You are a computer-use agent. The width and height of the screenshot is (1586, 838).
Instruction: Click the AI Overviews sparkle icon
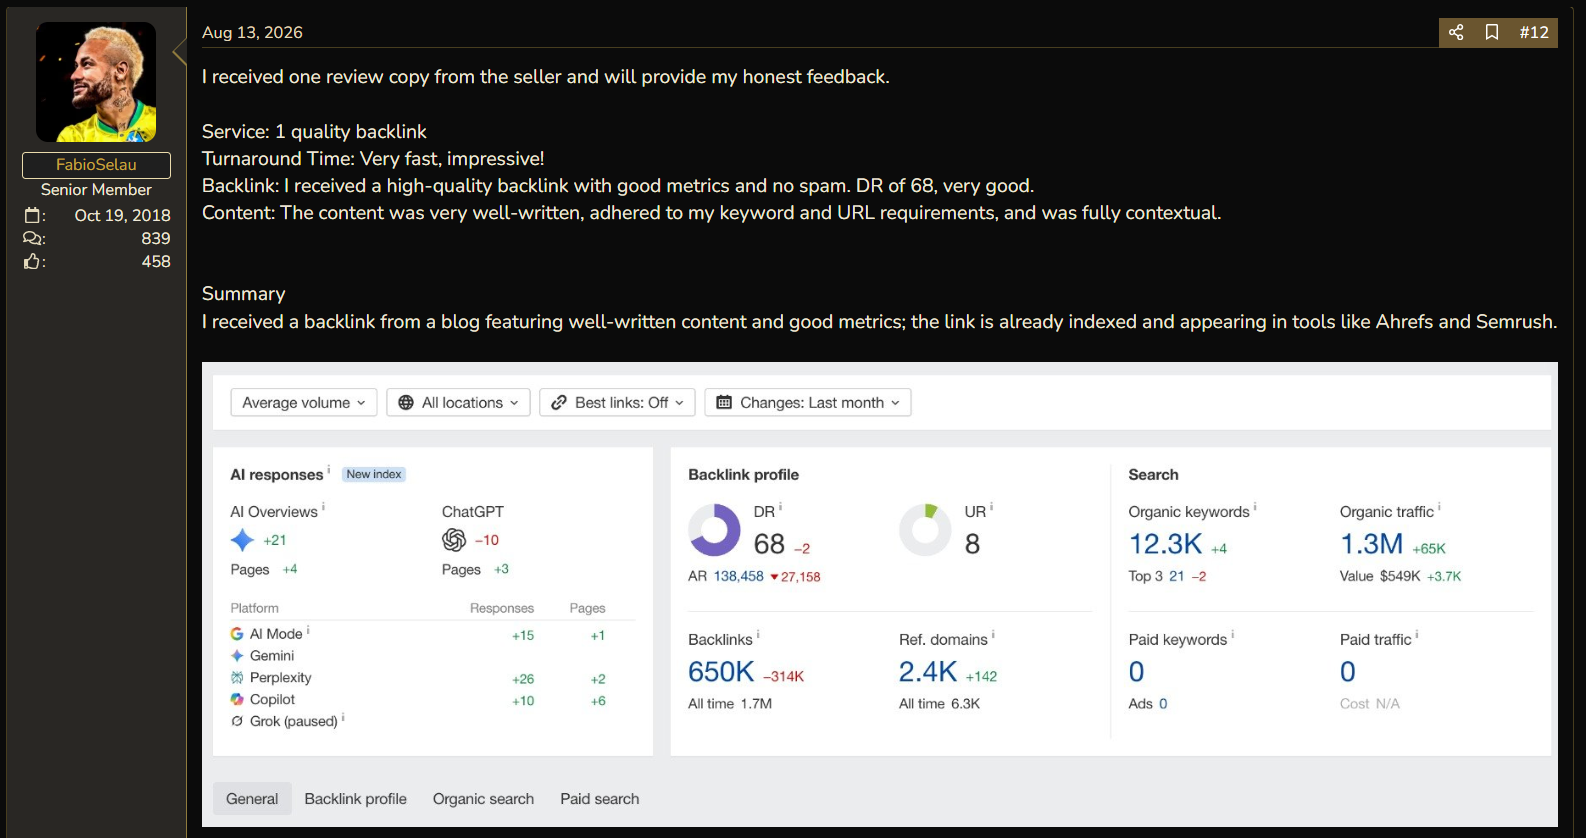click(242, 540)
